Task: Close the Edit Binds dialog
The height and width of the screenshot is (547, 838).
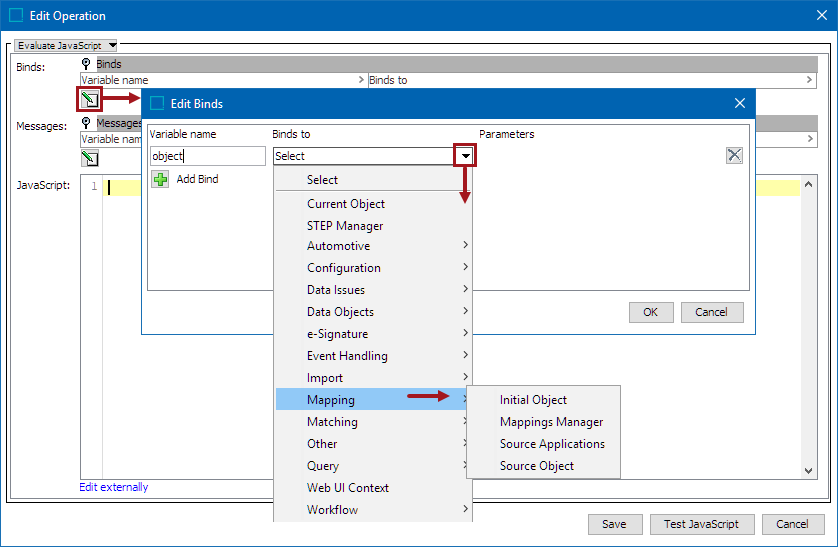Action: coord(740,103)
